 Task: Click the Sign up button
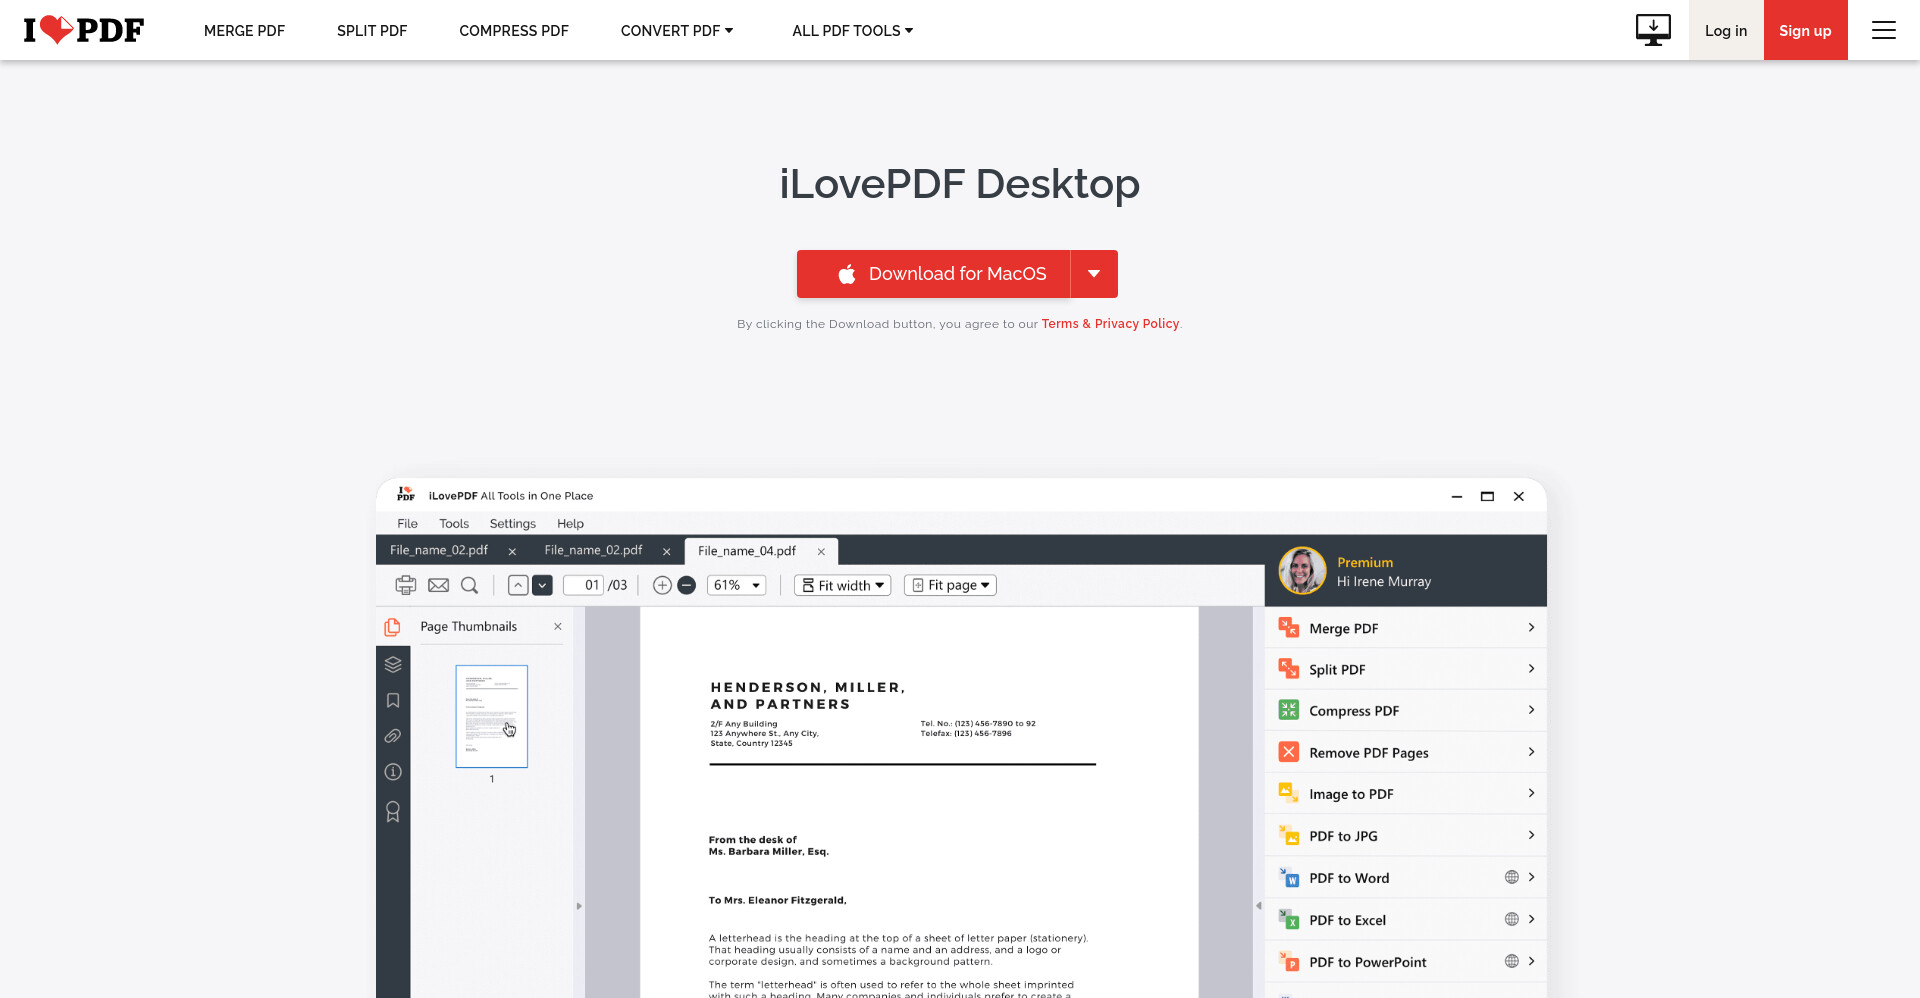(1805, 30)
